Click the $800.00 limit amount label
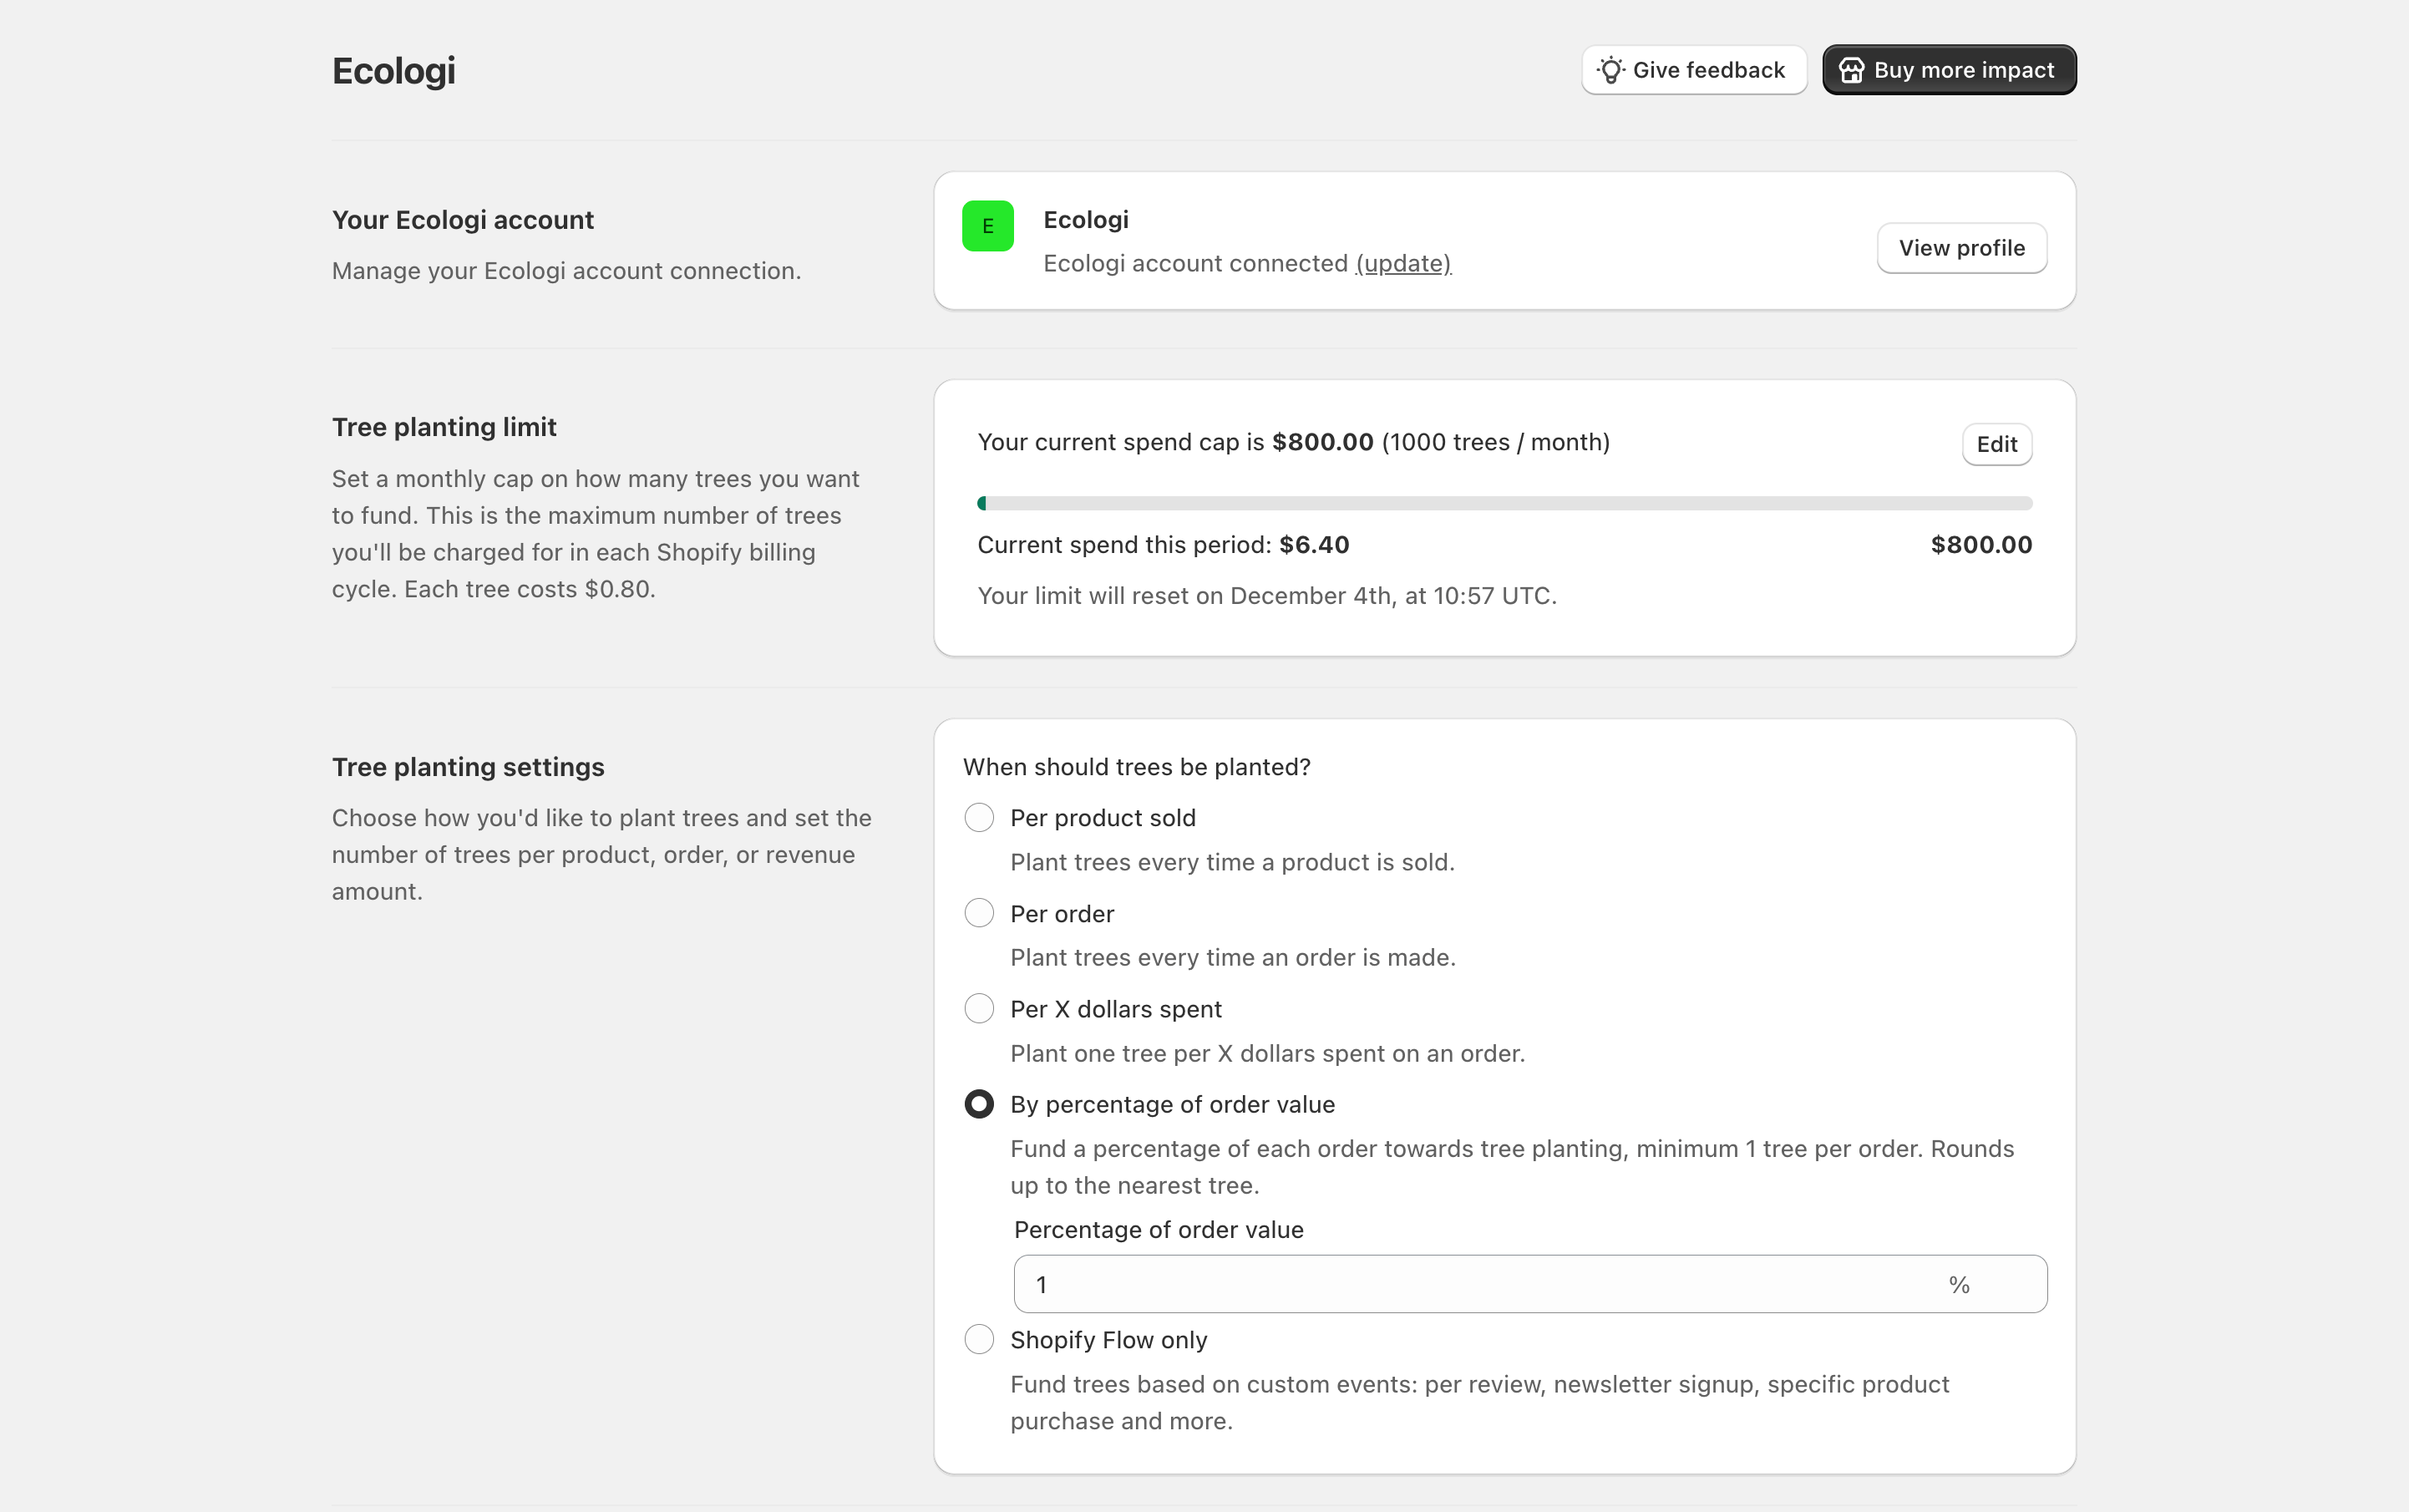The image size is (2409, 1512). 1980,545
